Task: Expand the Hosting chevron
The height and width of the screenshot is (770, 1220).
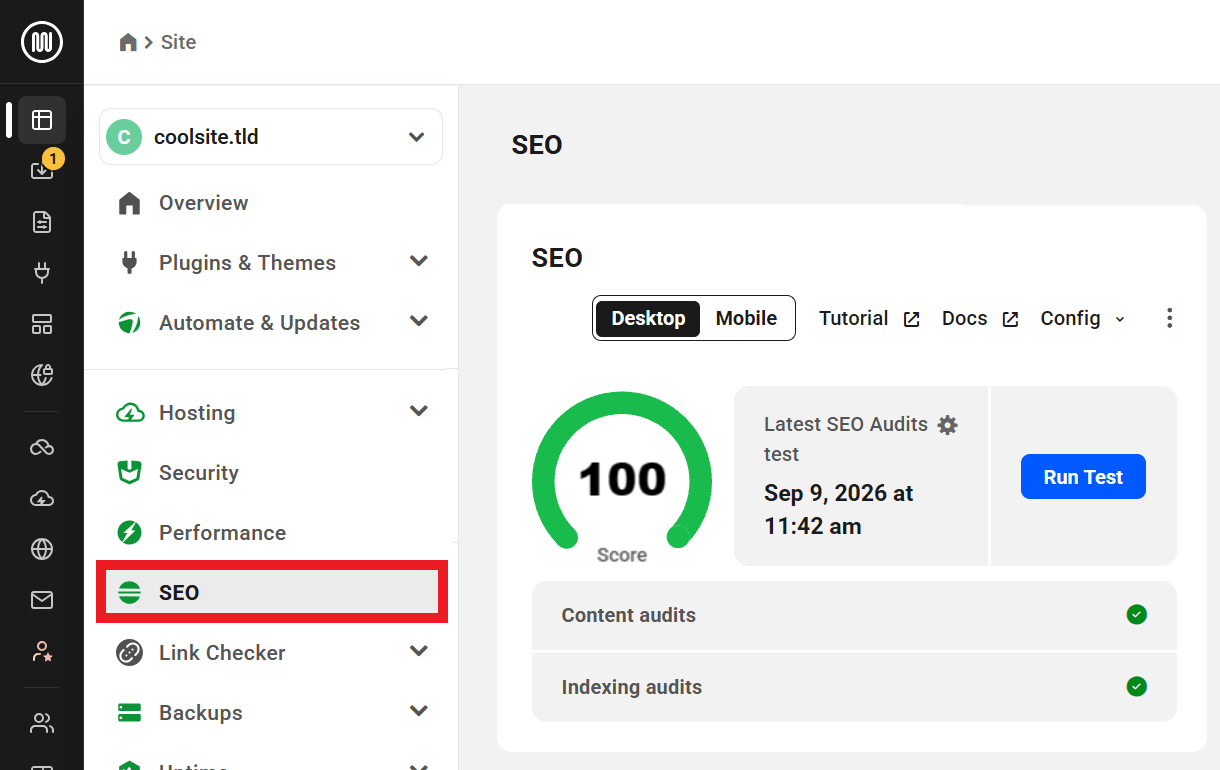Action: tap(419, 412)
